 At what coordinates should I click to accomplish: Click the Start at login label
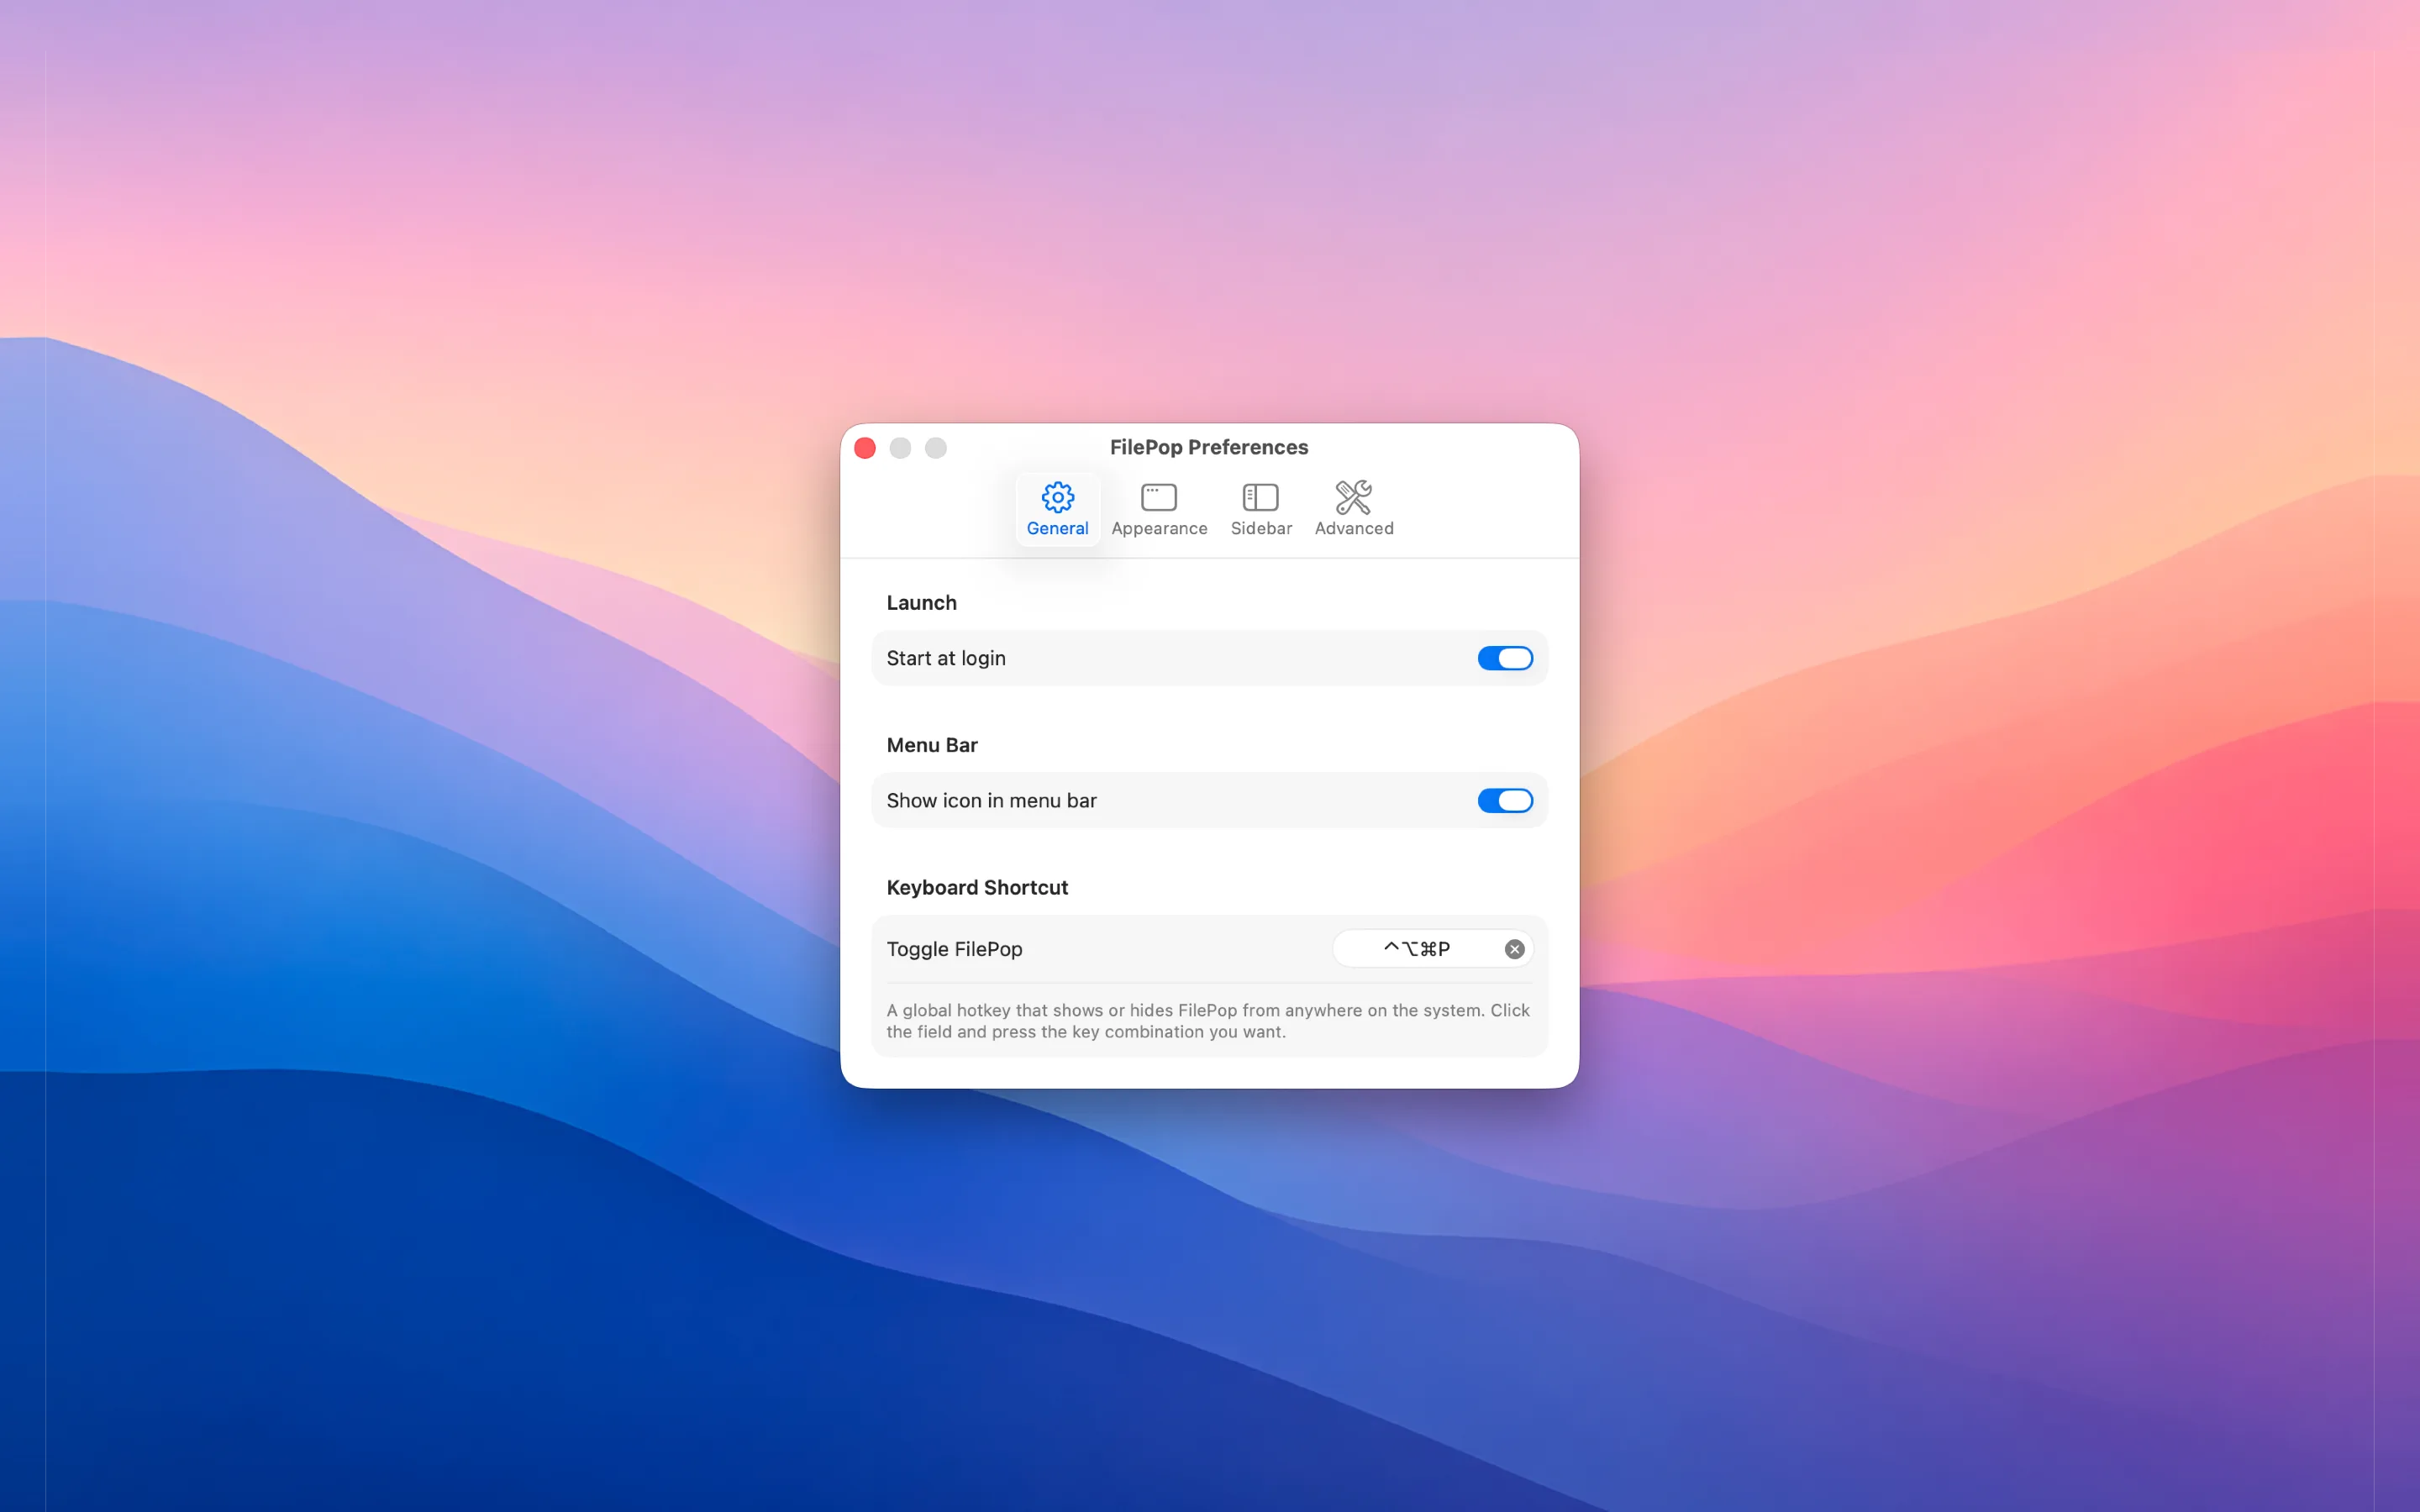point(946,658)
